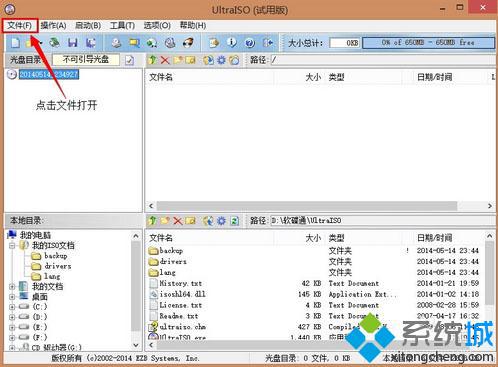This screenshot has width=498, height=367.
Task: Open the 启动(B) menu
Action: pyautogui.click(x=88, y=25)
